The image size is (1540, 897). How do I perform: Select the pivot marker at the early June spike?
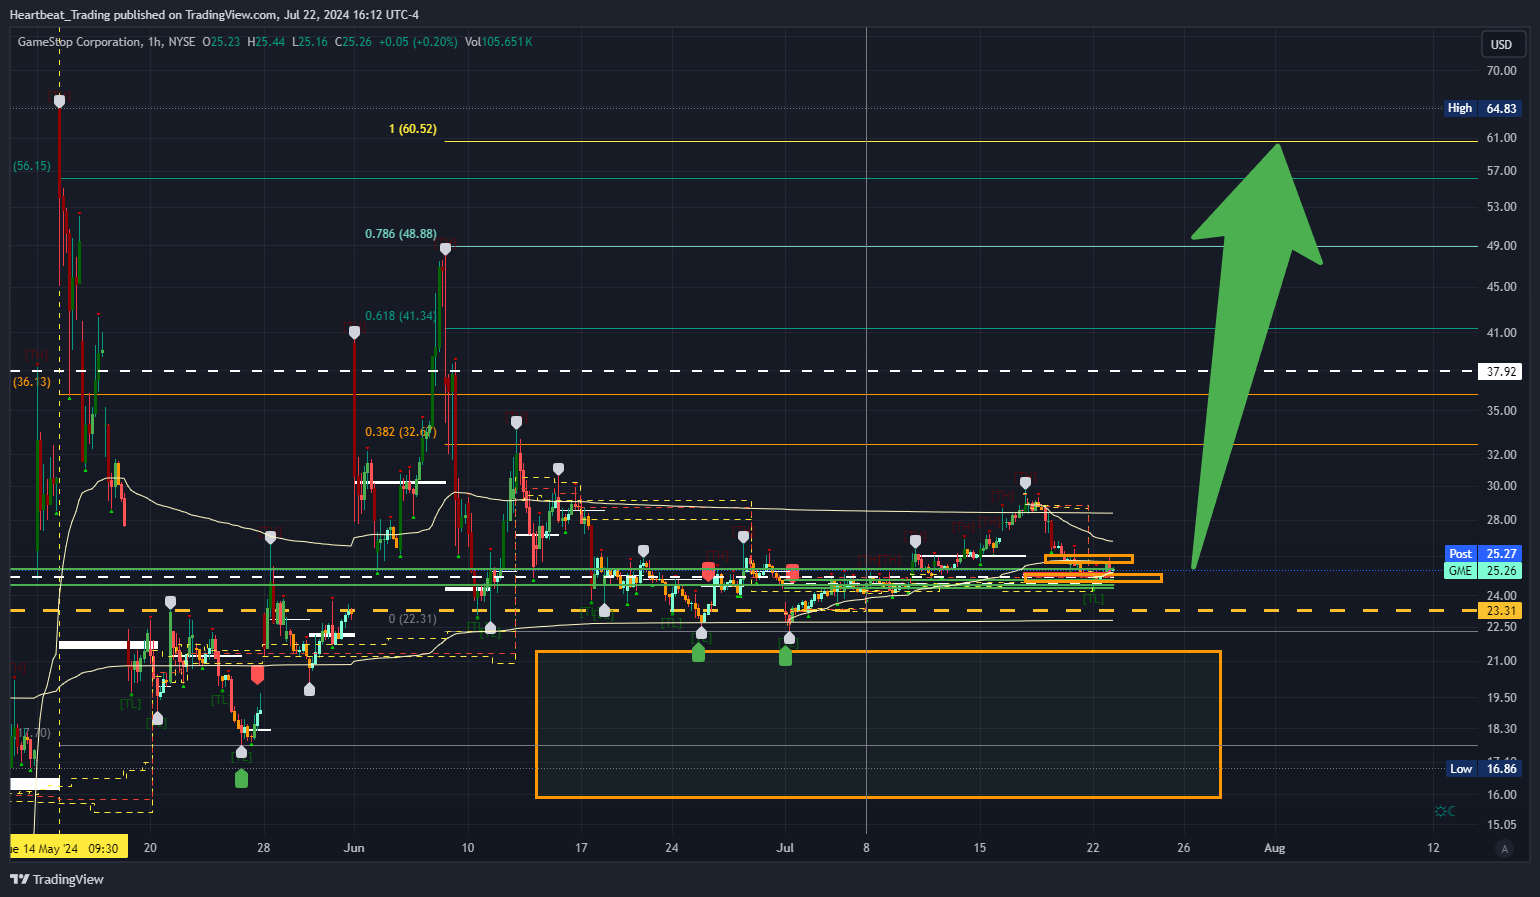354,332
